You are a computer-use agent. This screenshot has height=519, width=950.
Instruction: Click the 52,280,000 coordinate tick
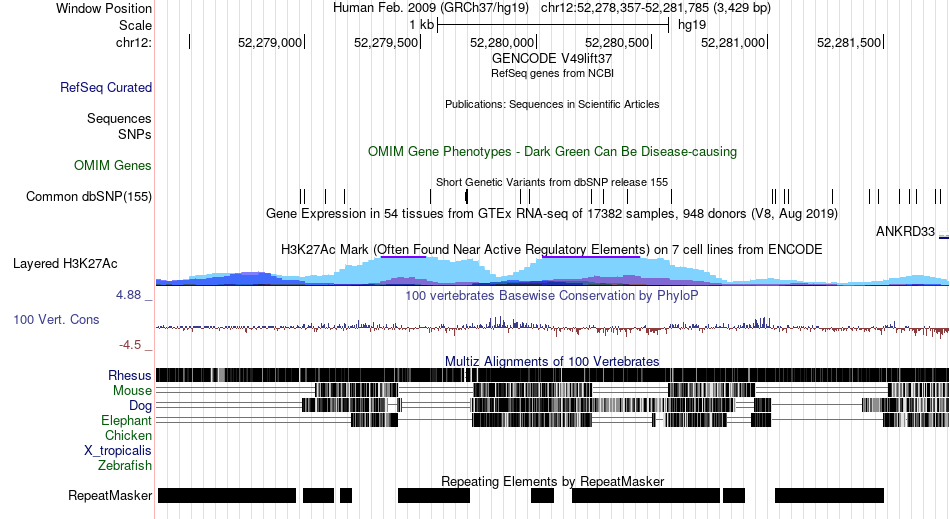[503, 42]
